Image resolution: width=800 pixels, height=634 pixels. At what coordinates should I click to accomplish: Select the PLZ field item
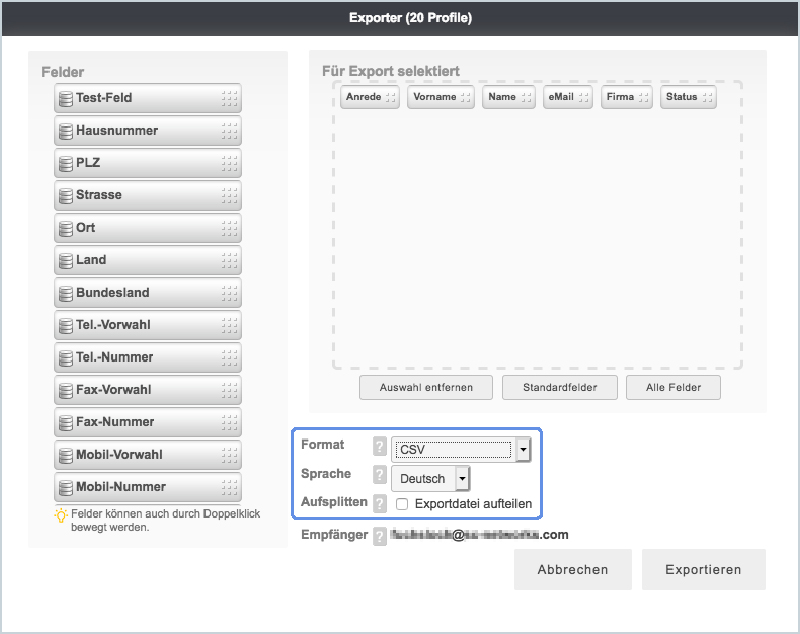(147, 163)
